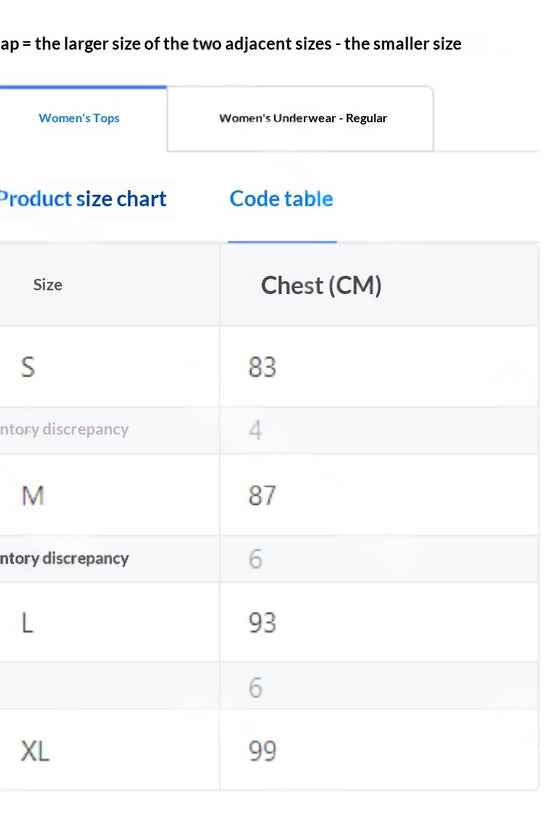550x825 pixels.
Task: Click the bold discrepancy label below M
Action: [x=64, y=558]
